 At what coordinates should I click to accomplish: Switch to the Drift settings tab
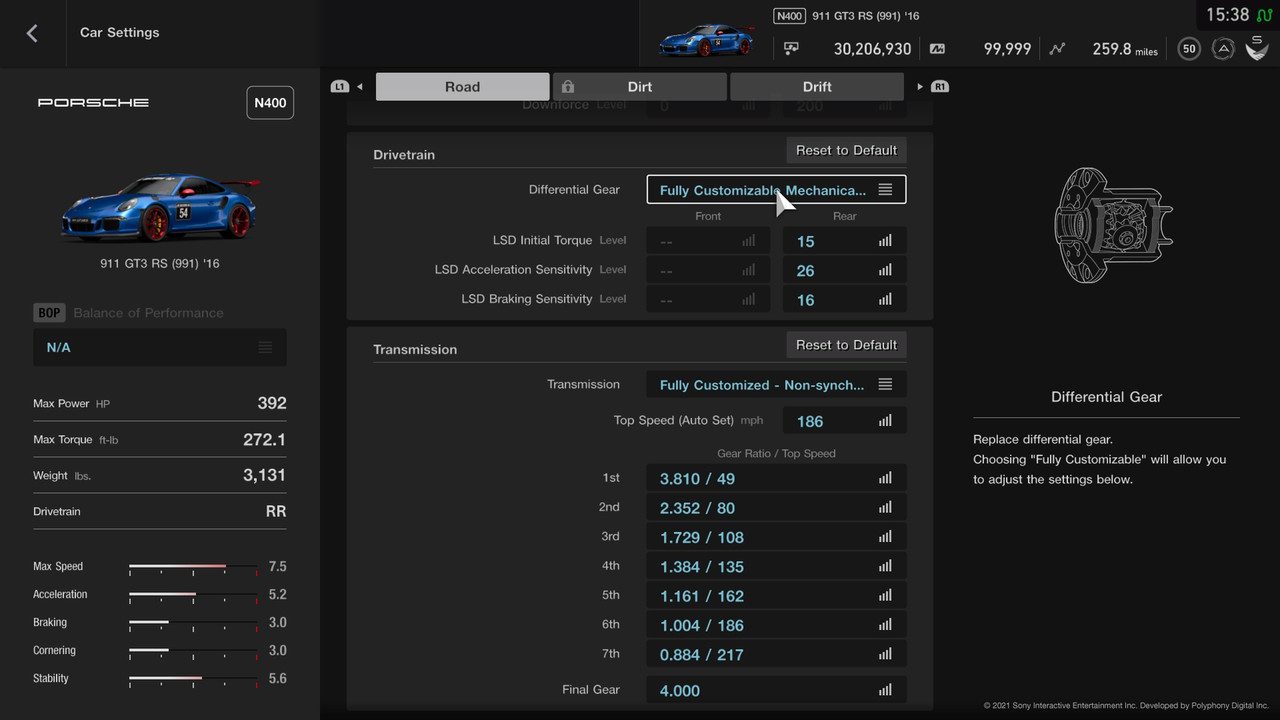[817, 87]
